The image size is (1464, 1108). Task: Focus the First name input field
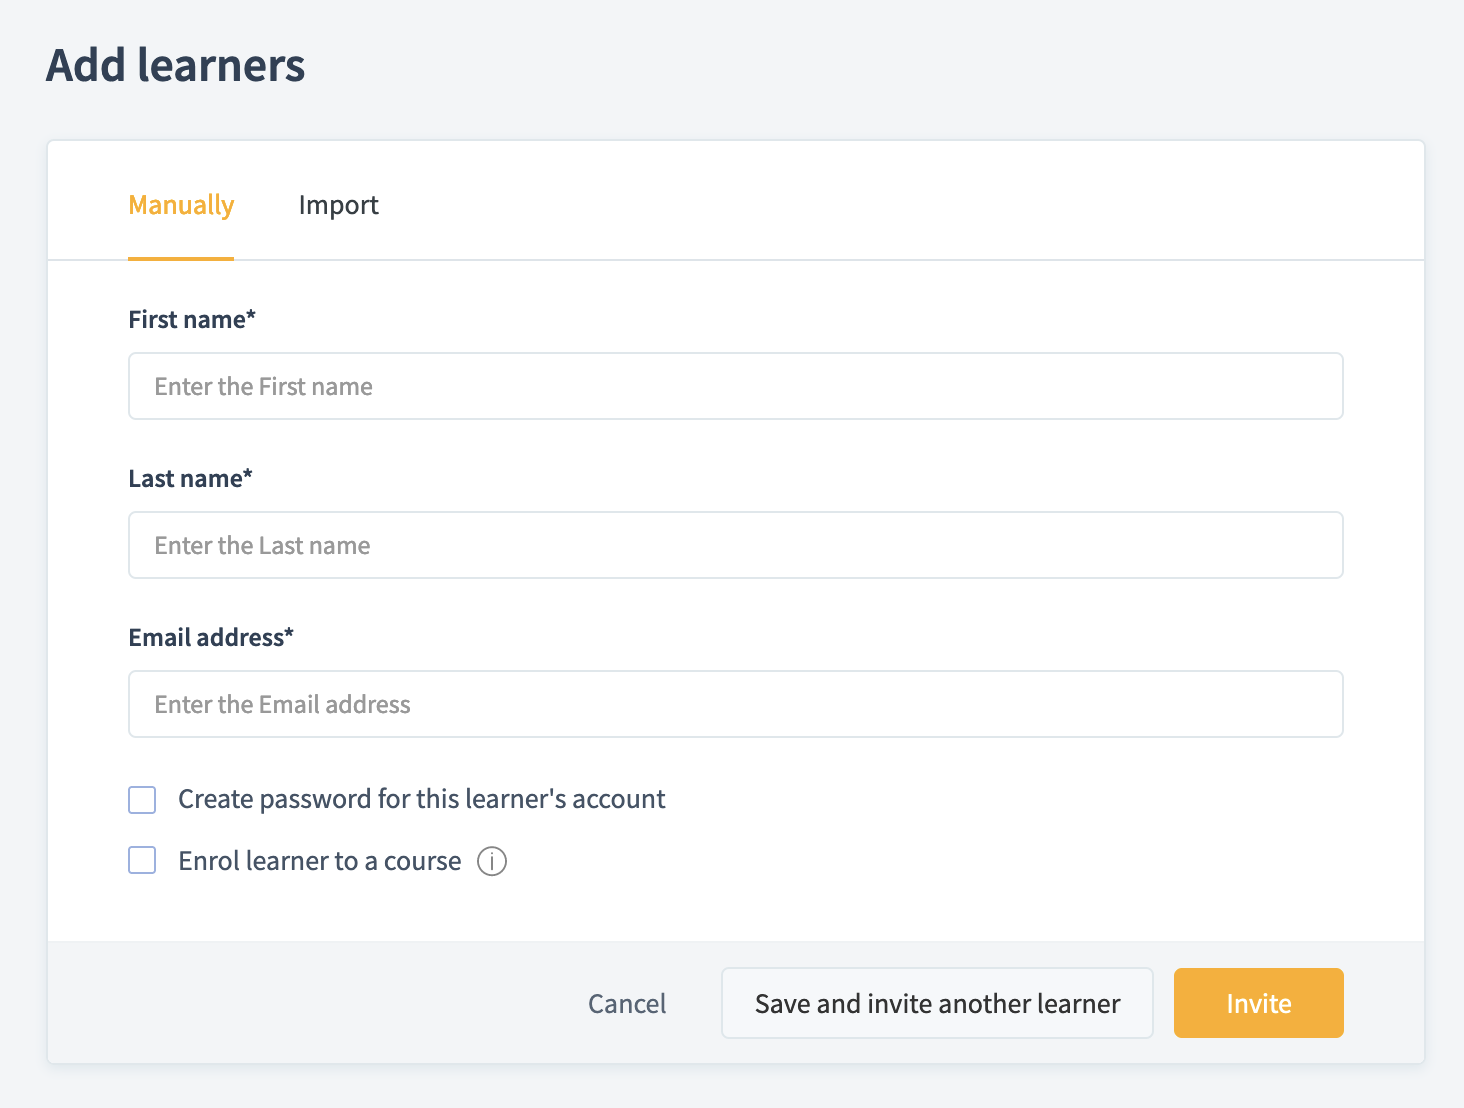tap(735, 386)
